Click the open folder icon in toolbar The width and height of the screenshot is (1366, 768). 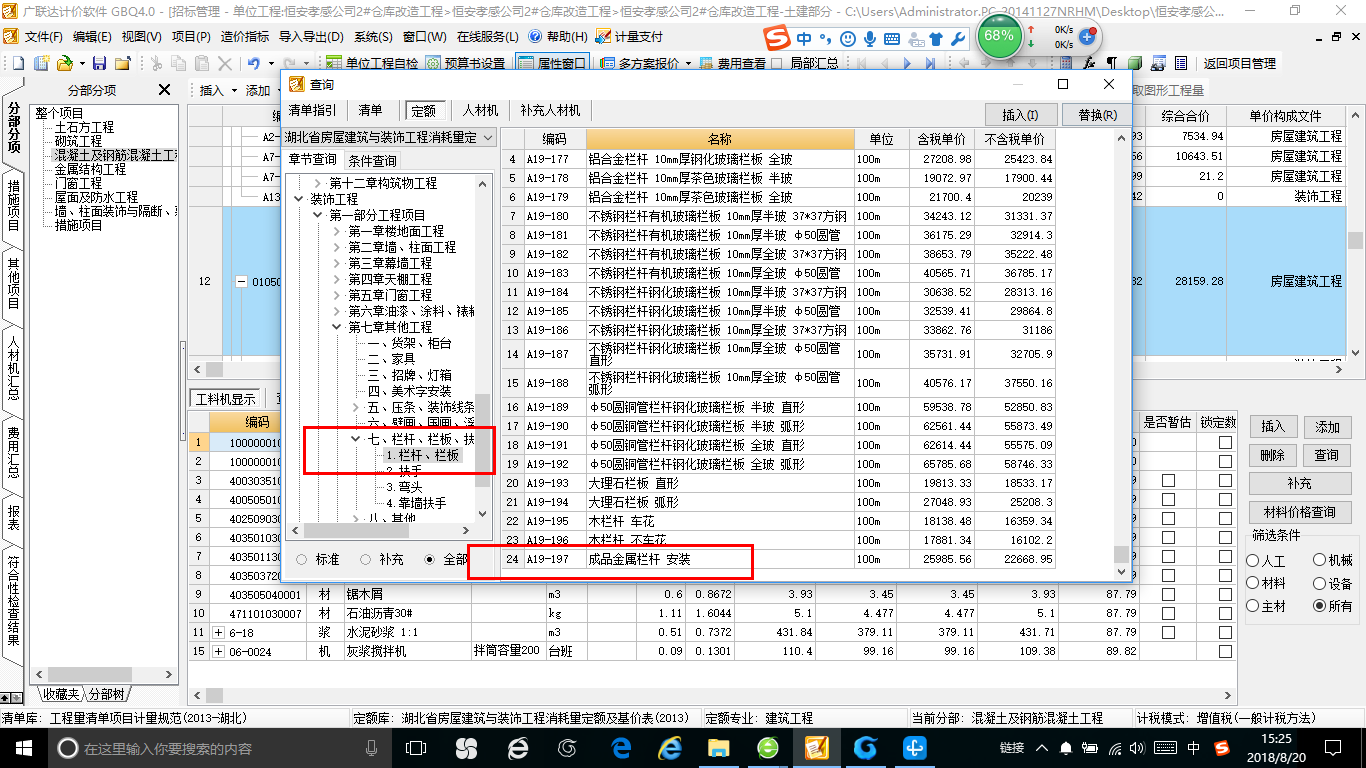tap(64, 63)
